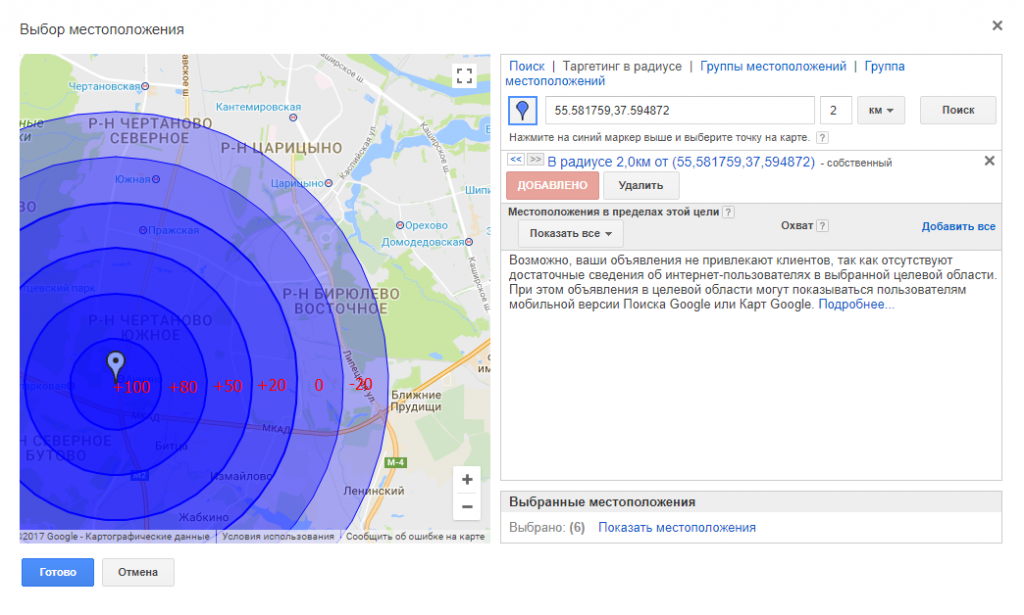
Task: Go to previous location result arrow
Action: [516, 160]
